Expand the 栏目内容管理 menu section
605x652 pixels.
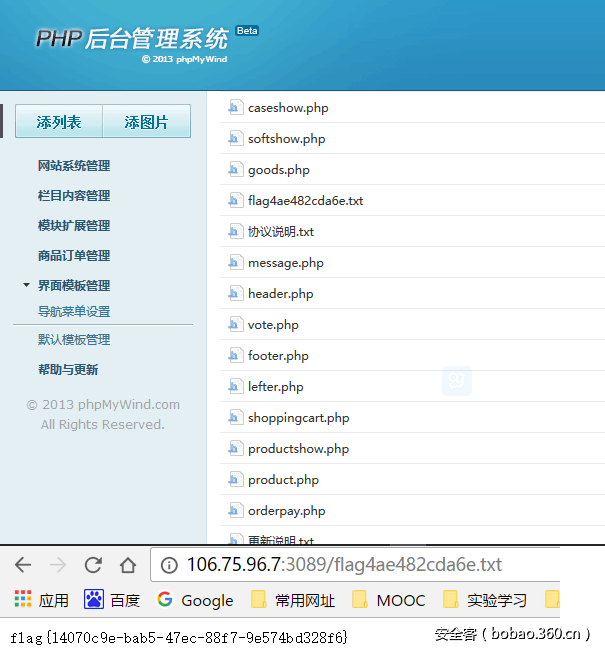[x=74, y=196]
